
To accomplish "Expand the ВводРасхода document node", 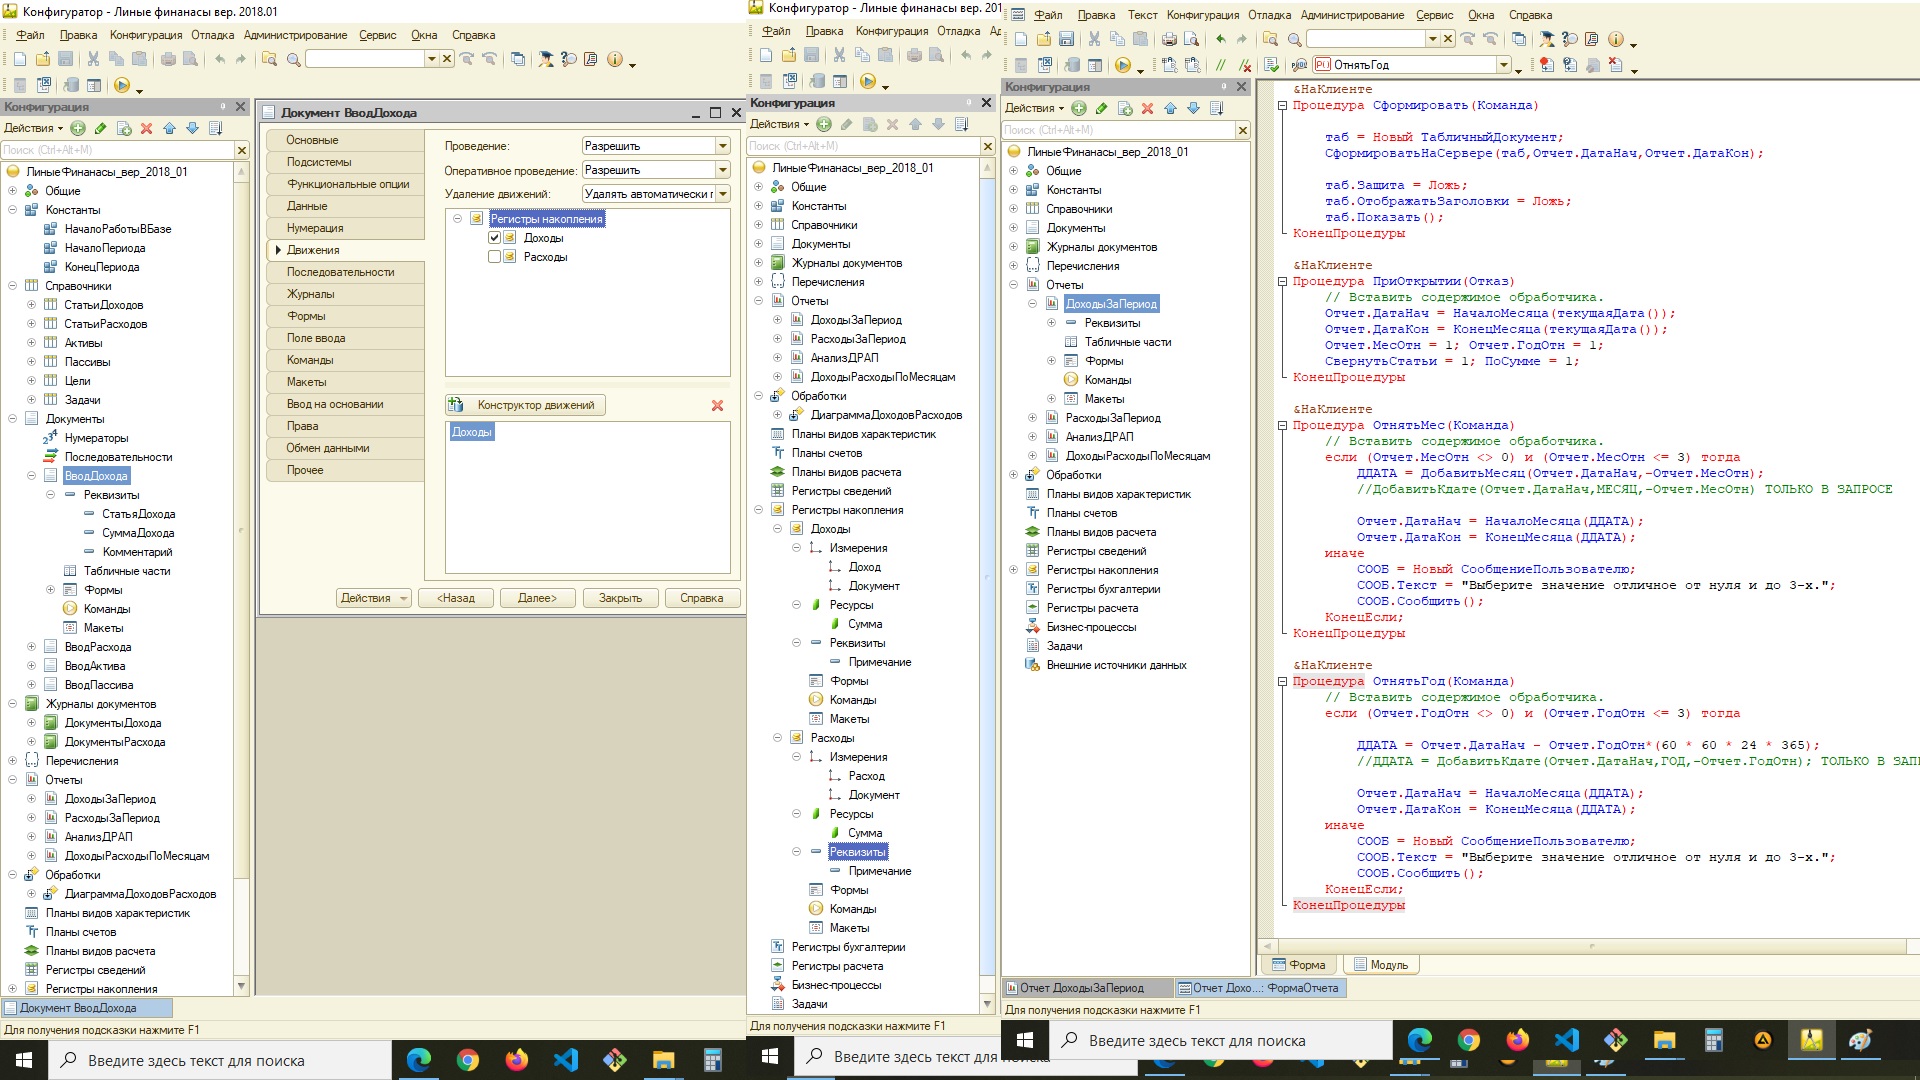I will click(31, 647).
